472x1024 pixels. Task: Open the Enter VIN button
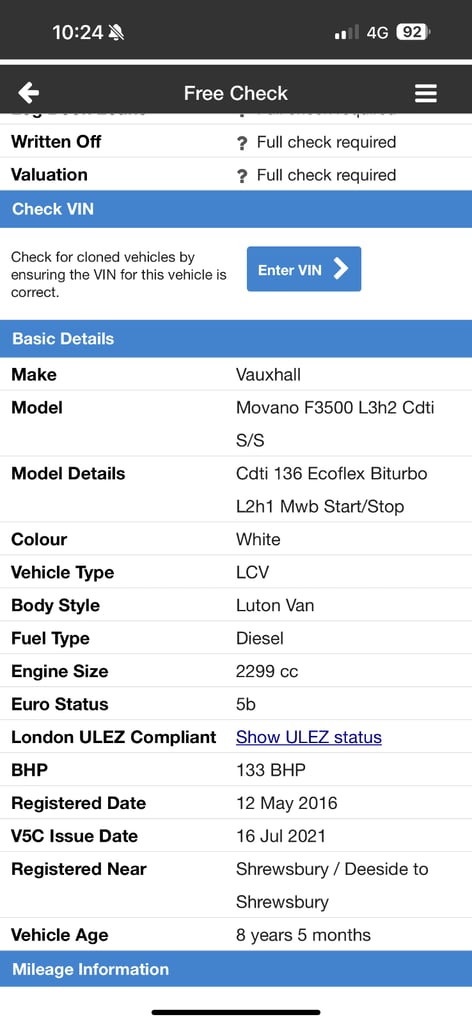pyautogui.click(x=304, y=268)
